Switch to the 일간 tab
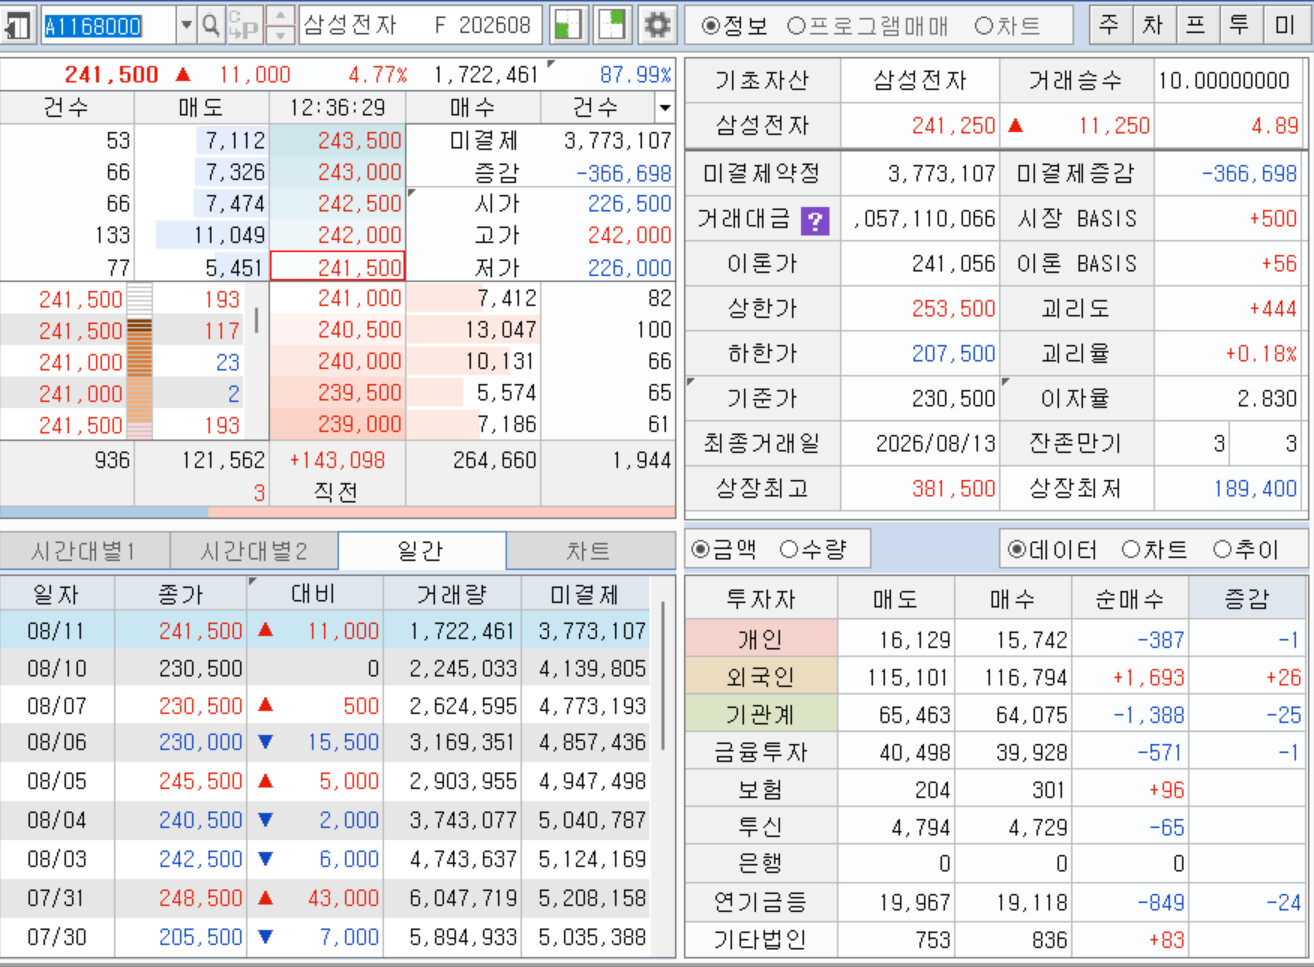1314x967 pixels. point(422,551)
